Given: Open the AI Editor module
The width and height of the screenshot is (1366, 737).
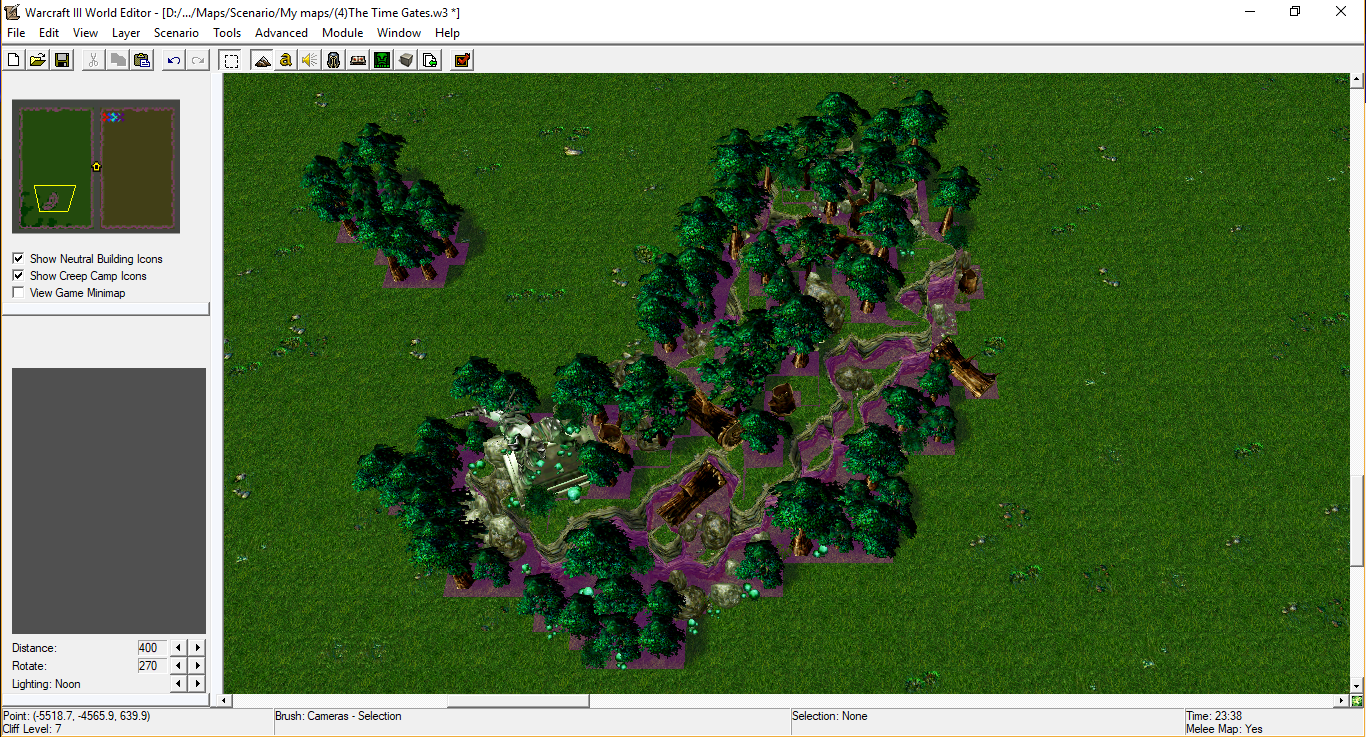Looking at the screenshot, I should tap(382, 60).
